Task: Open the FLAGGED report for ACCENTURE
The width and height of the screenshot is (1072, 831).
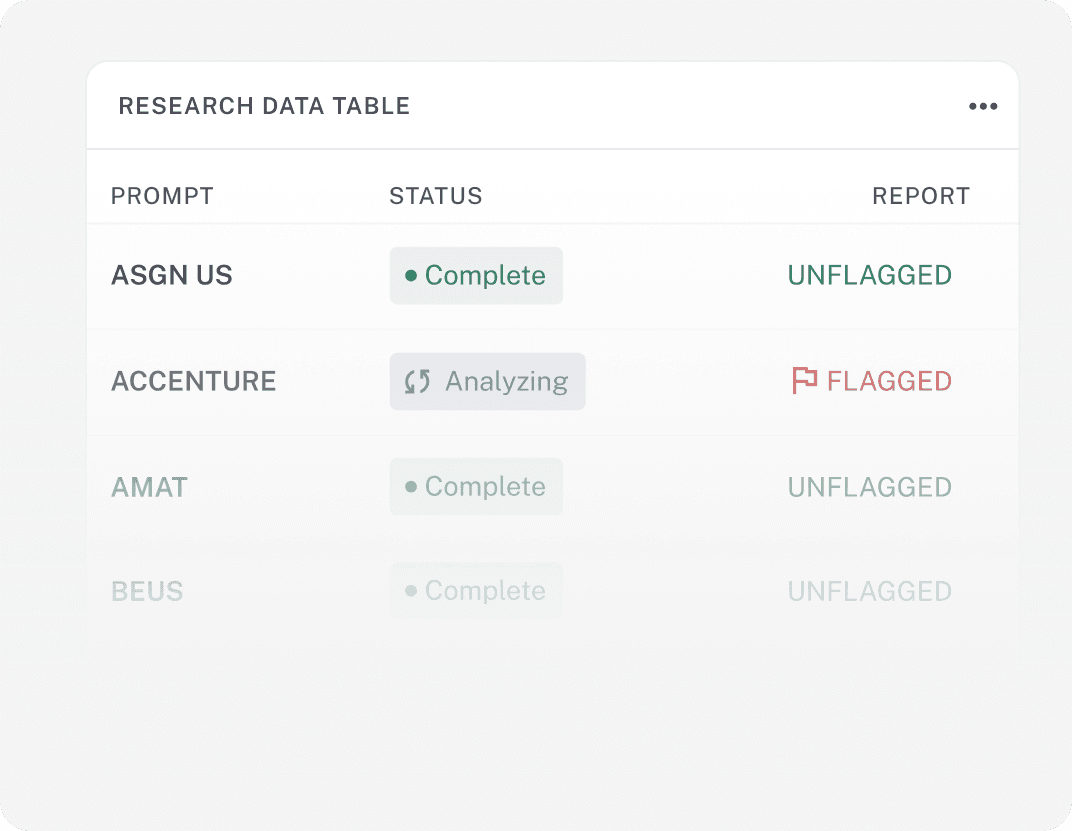Action: (x=872, y=381)
